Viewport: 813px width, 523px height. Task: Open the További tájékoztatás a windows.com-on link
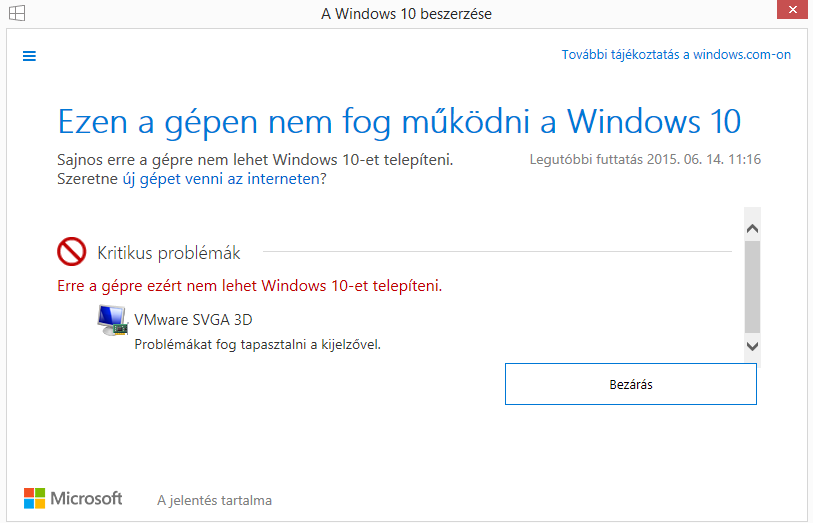pyautogui.click(x=676, y=55)
